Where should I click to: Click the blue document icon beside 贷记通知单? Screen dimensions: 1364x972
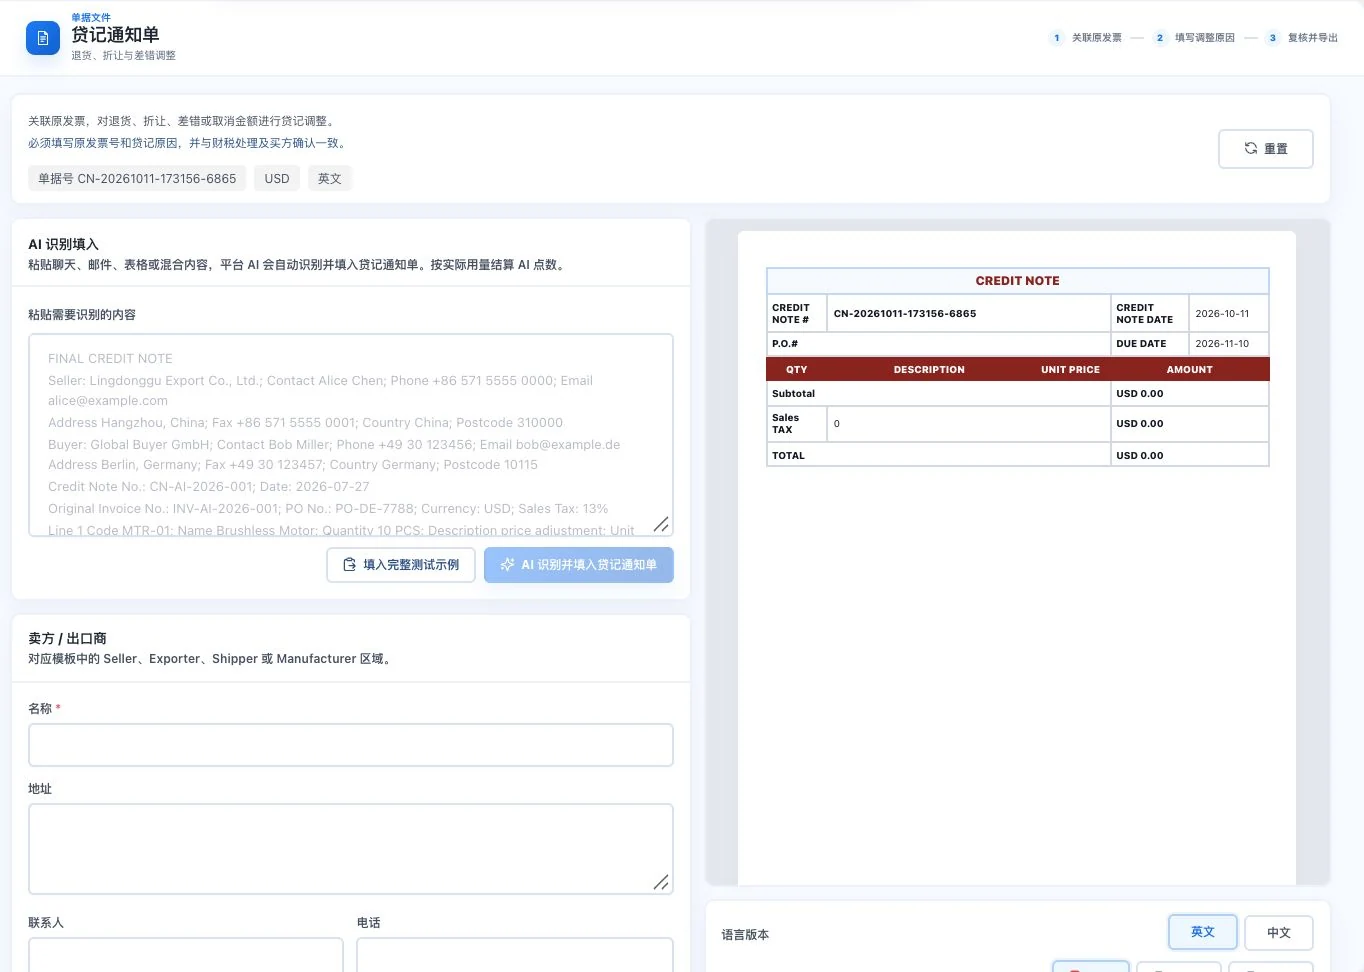click(43, 38)
